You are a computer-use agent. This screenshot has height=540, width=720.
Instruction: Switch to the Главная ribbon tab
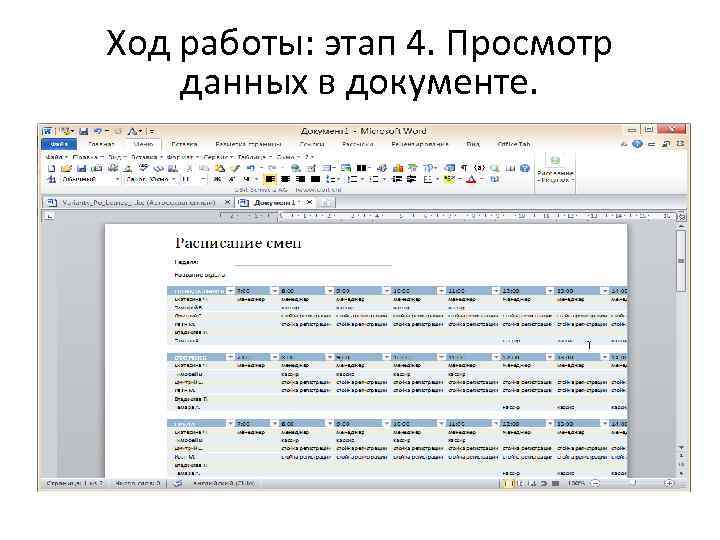(101, 144)
